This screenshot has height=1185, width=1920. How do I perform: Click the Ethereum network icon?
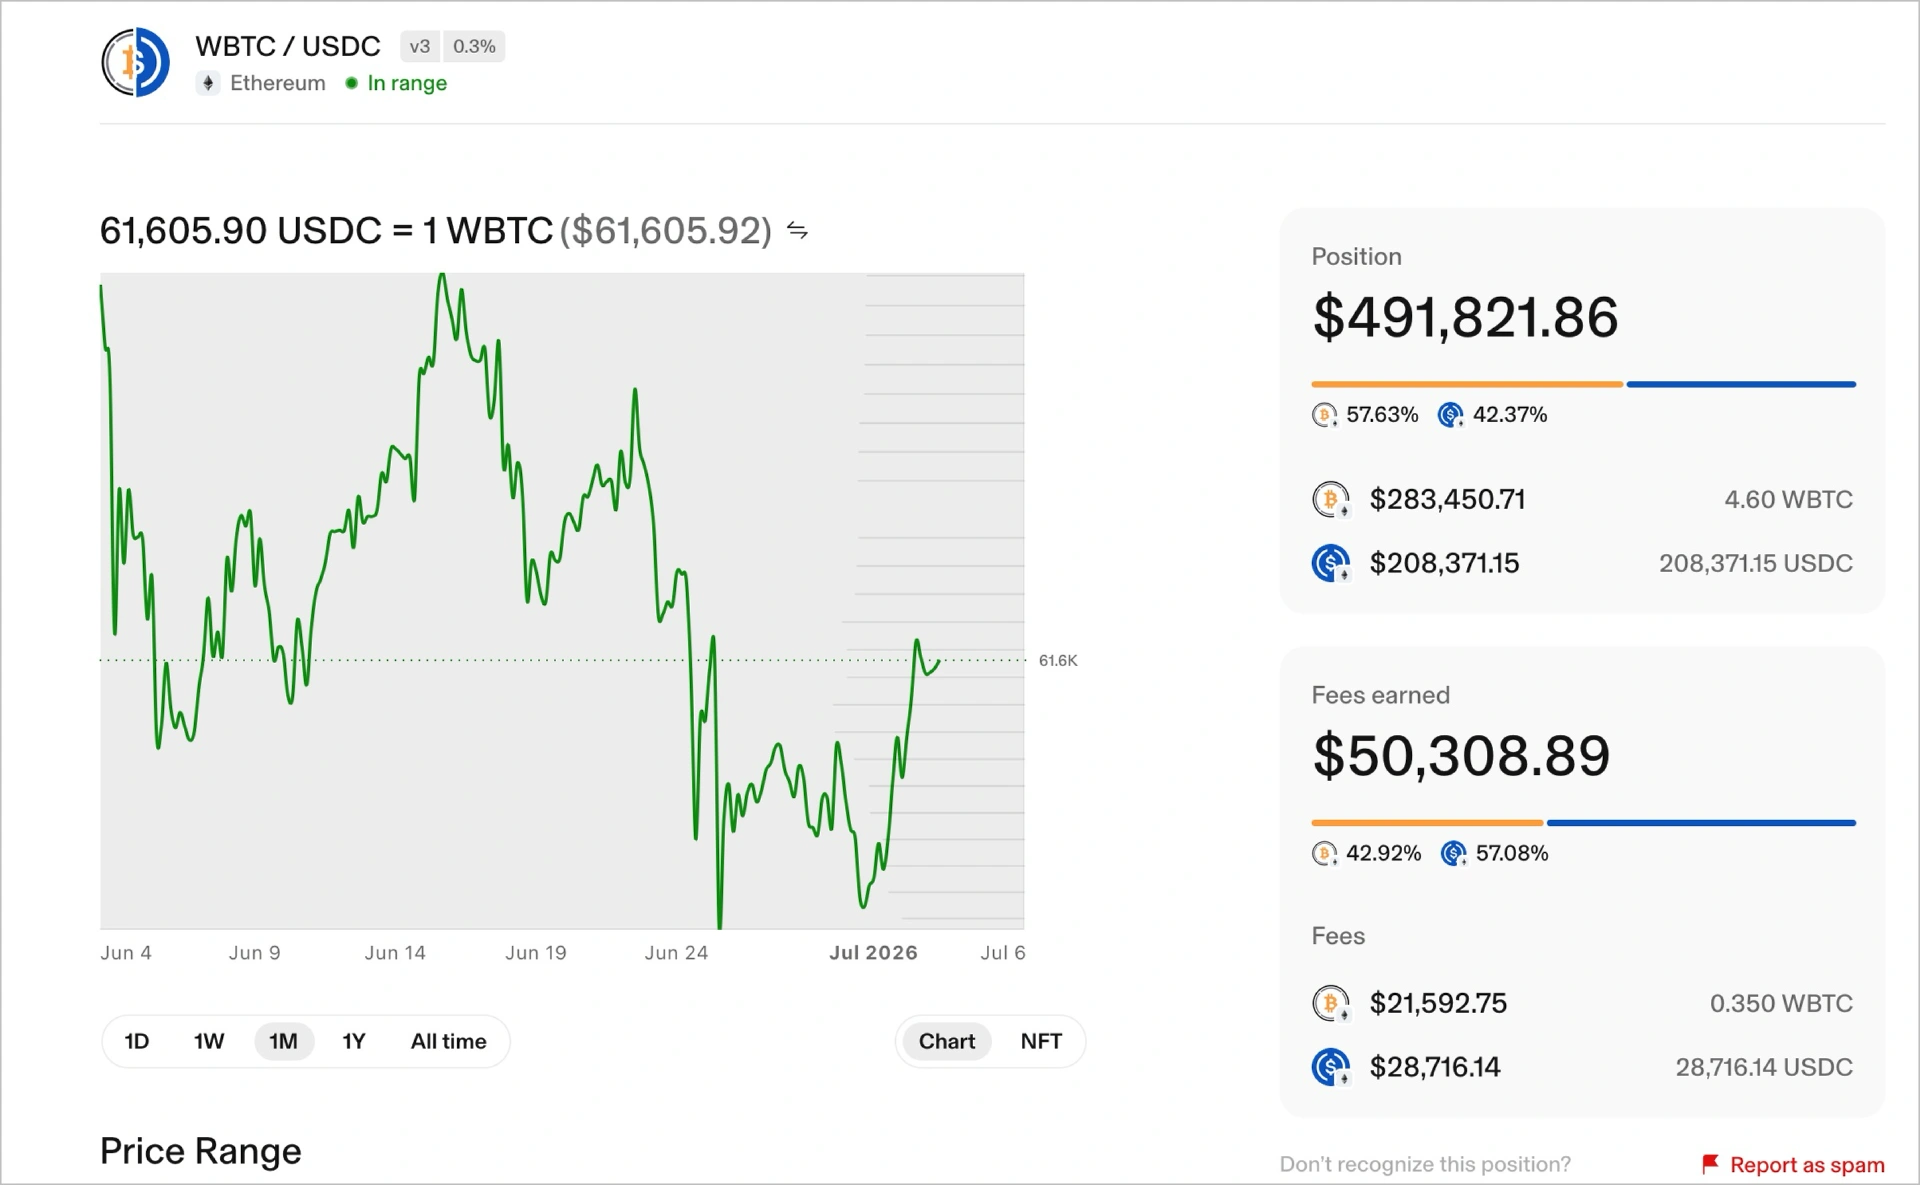coord(208,83)
